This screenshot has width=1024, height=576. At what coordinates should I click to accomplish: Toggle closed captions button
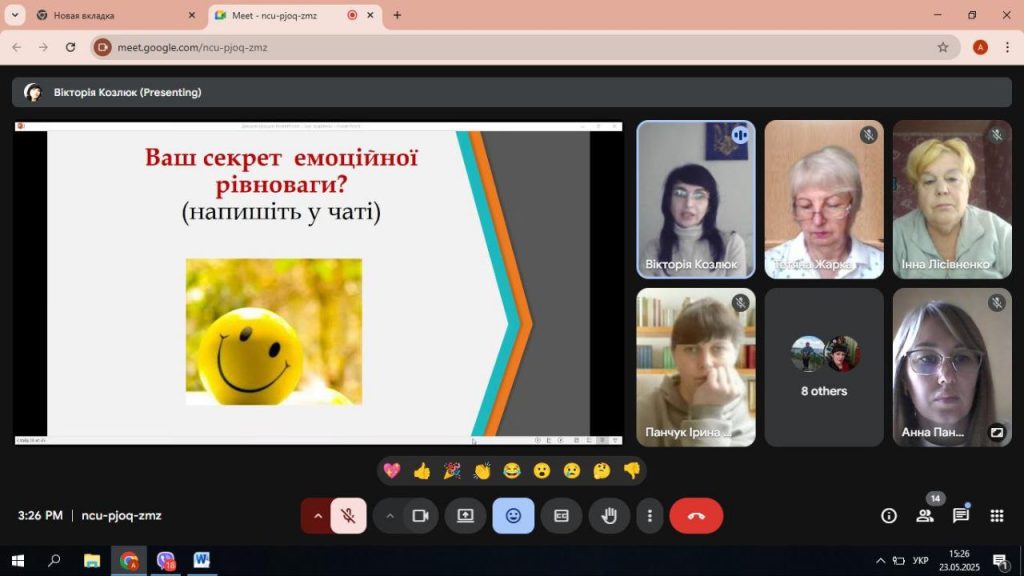561,516
